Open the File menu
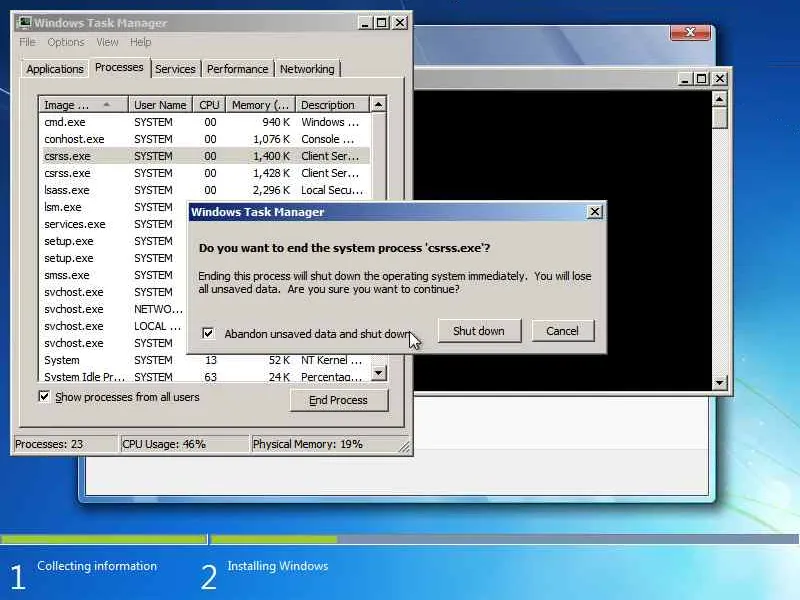Screen dimensions: 800x600 [x=28, y=42]
